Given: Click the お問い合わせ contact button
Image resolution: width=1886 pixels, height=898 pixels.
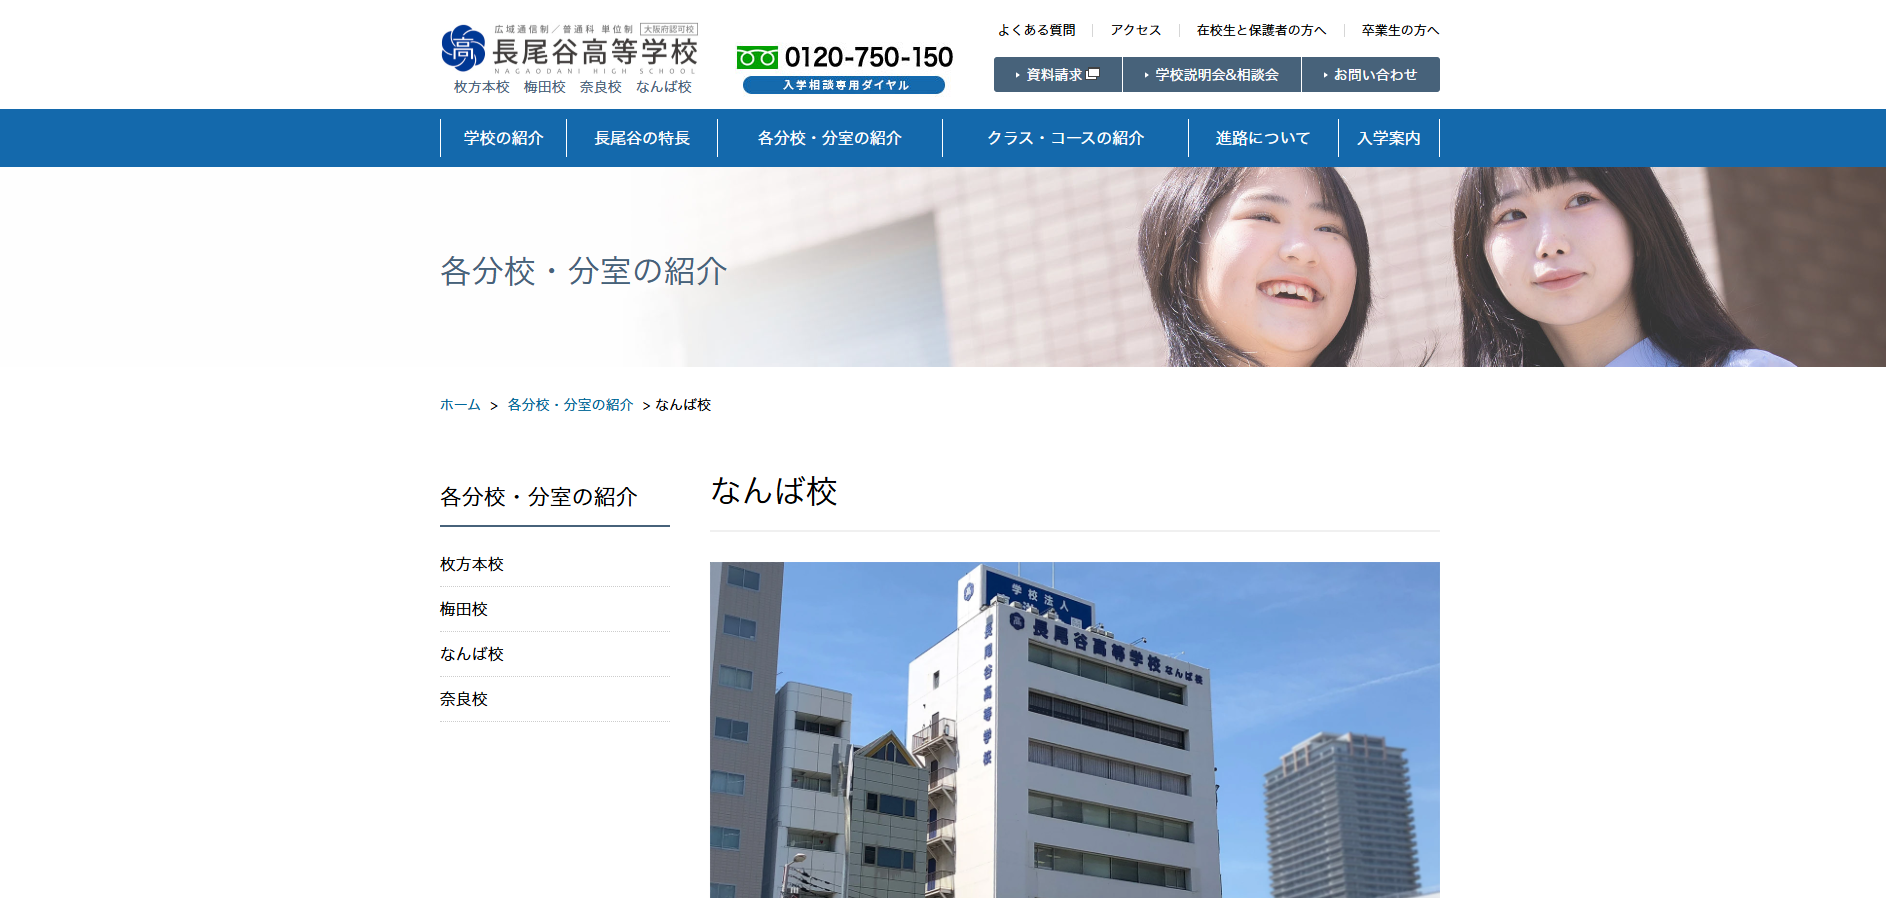Looking at the screenshot, I should (1371, 75).
